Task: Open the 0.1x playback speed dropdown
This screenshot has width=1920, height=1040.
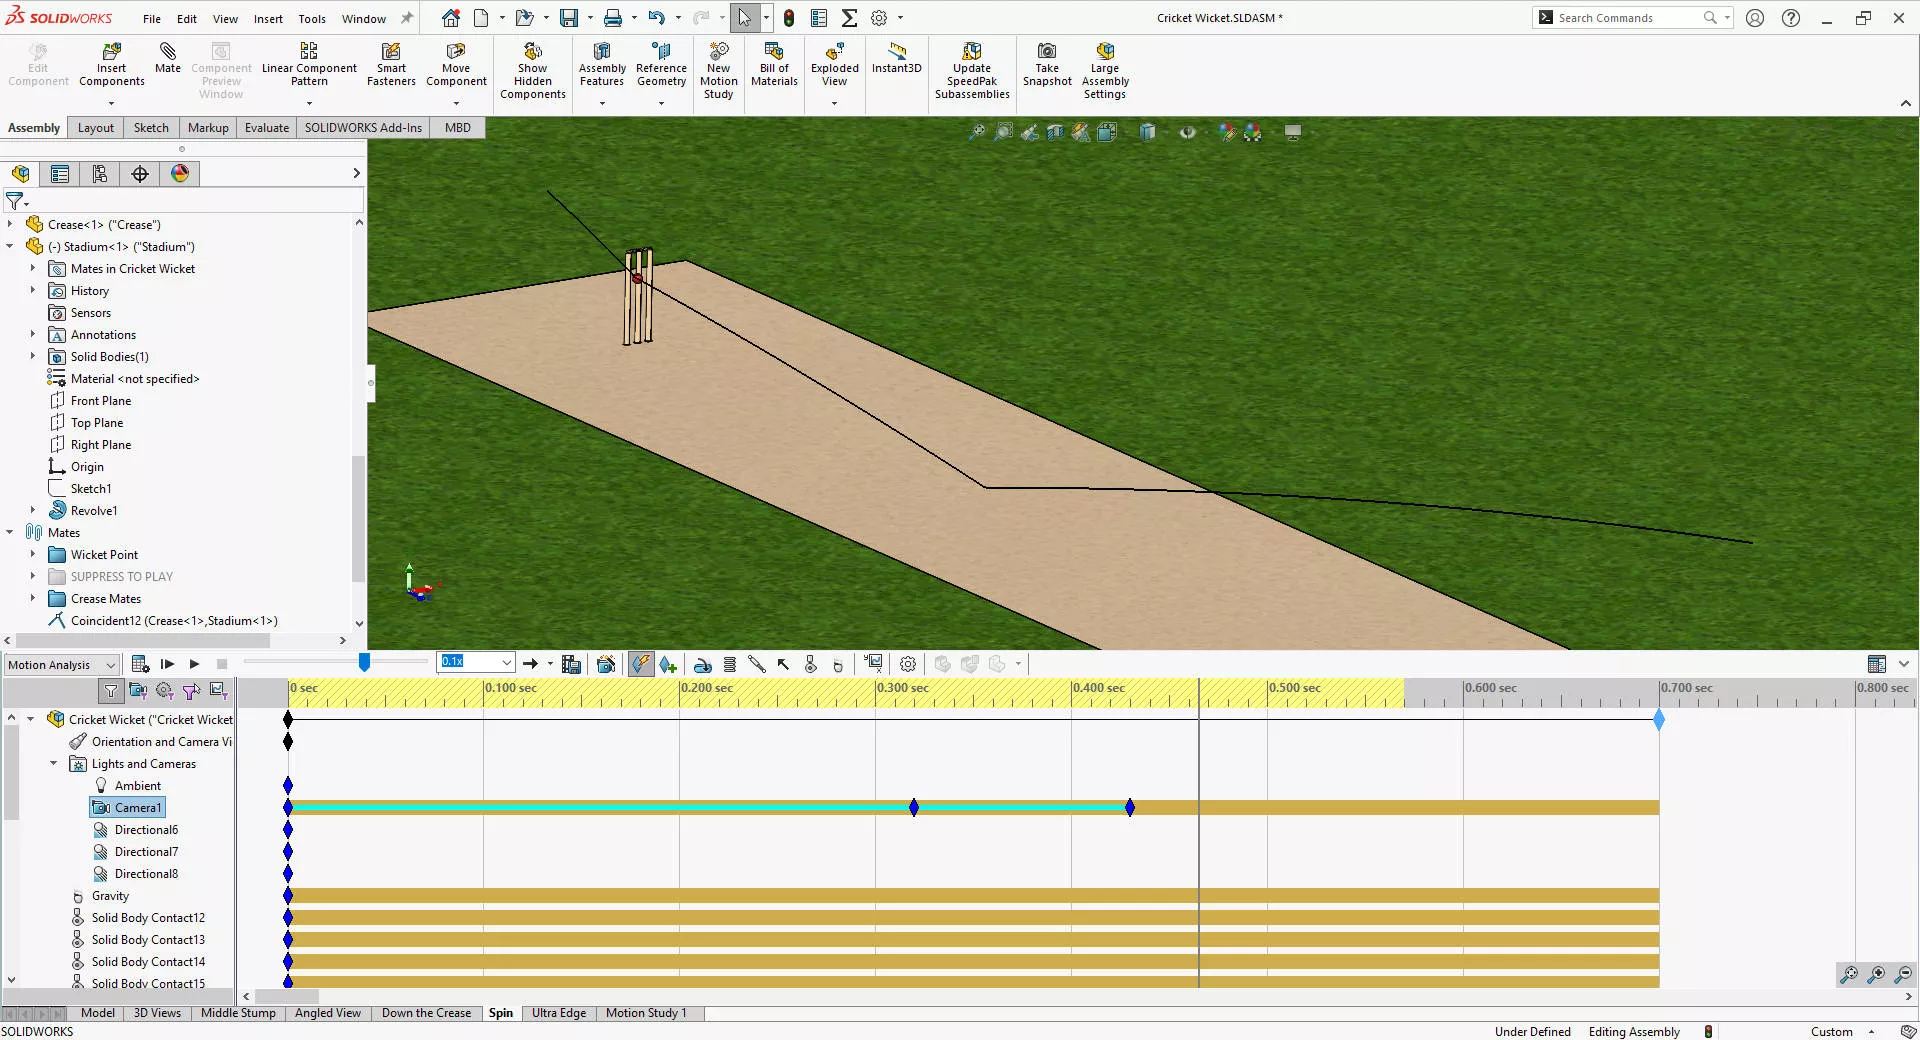Action: pos(506,663)
